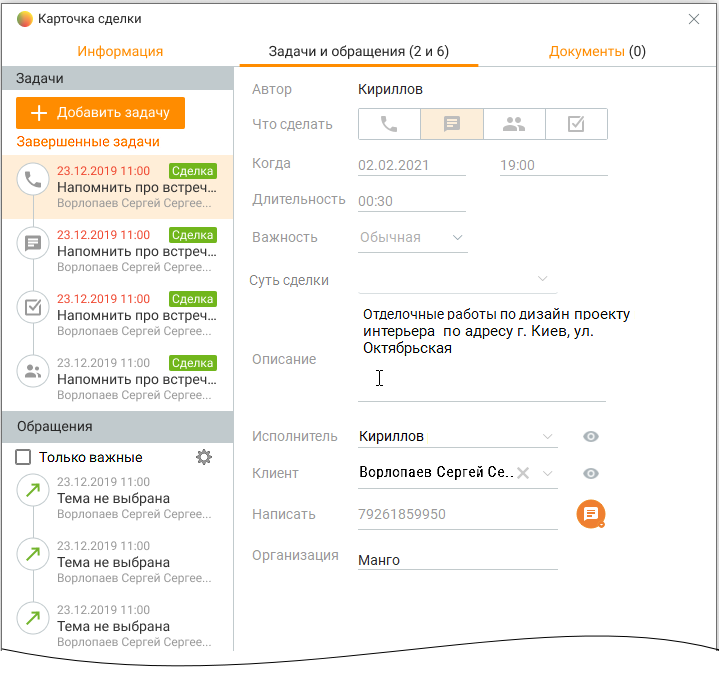Close the deal card window
Viewport: 719px width, 684px height.
coord(694,19)
